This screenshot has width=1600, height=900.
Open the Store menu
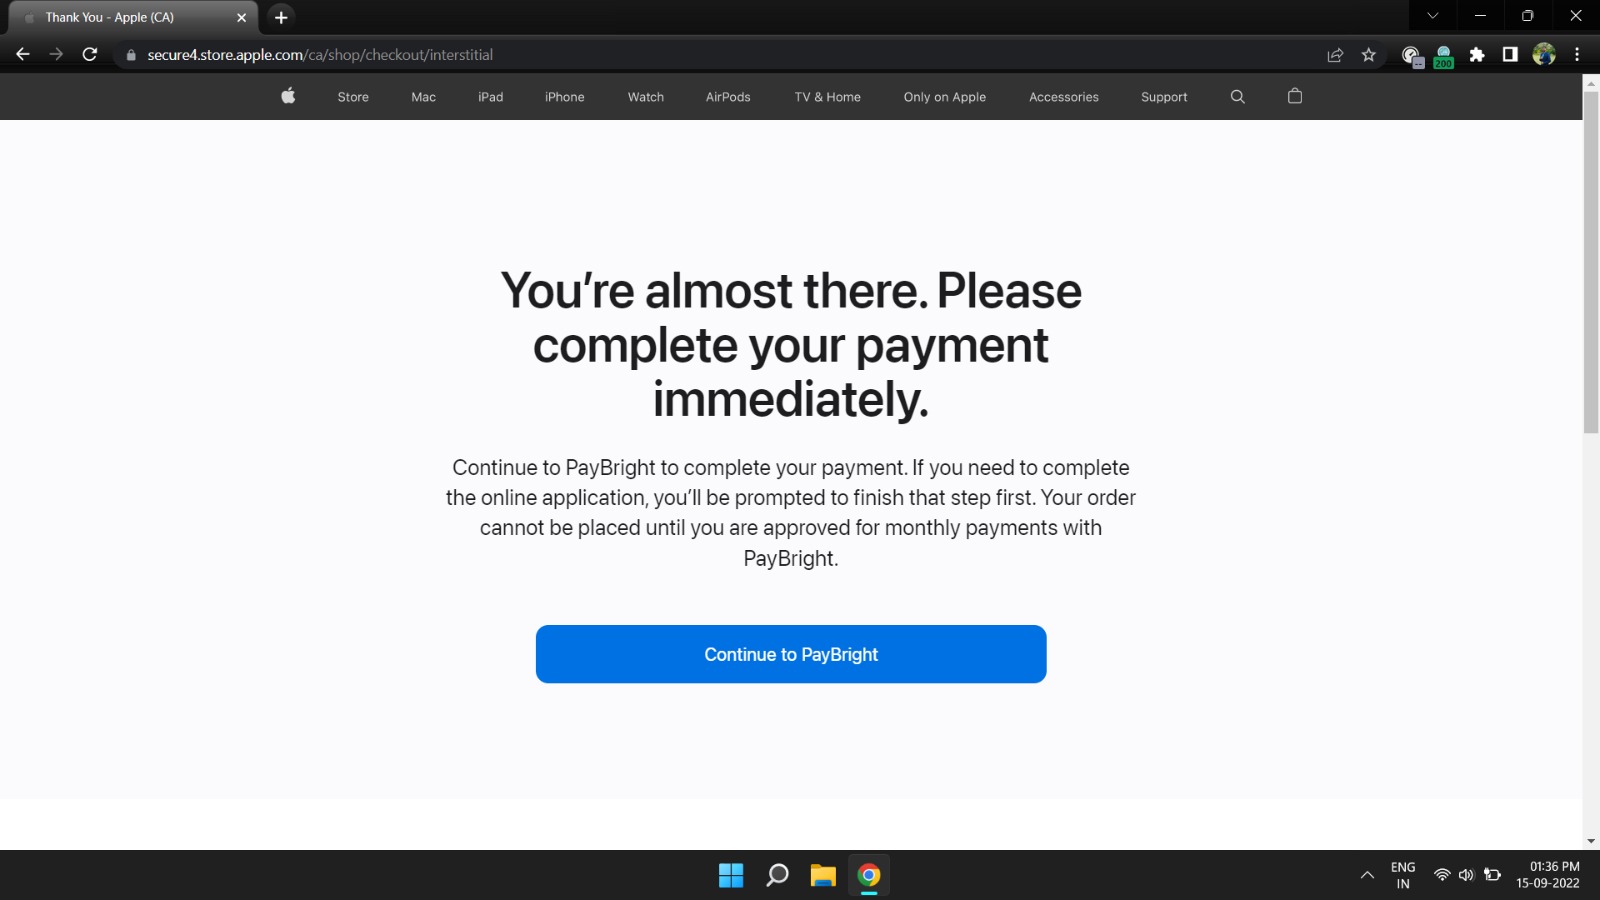coord(353,97)
